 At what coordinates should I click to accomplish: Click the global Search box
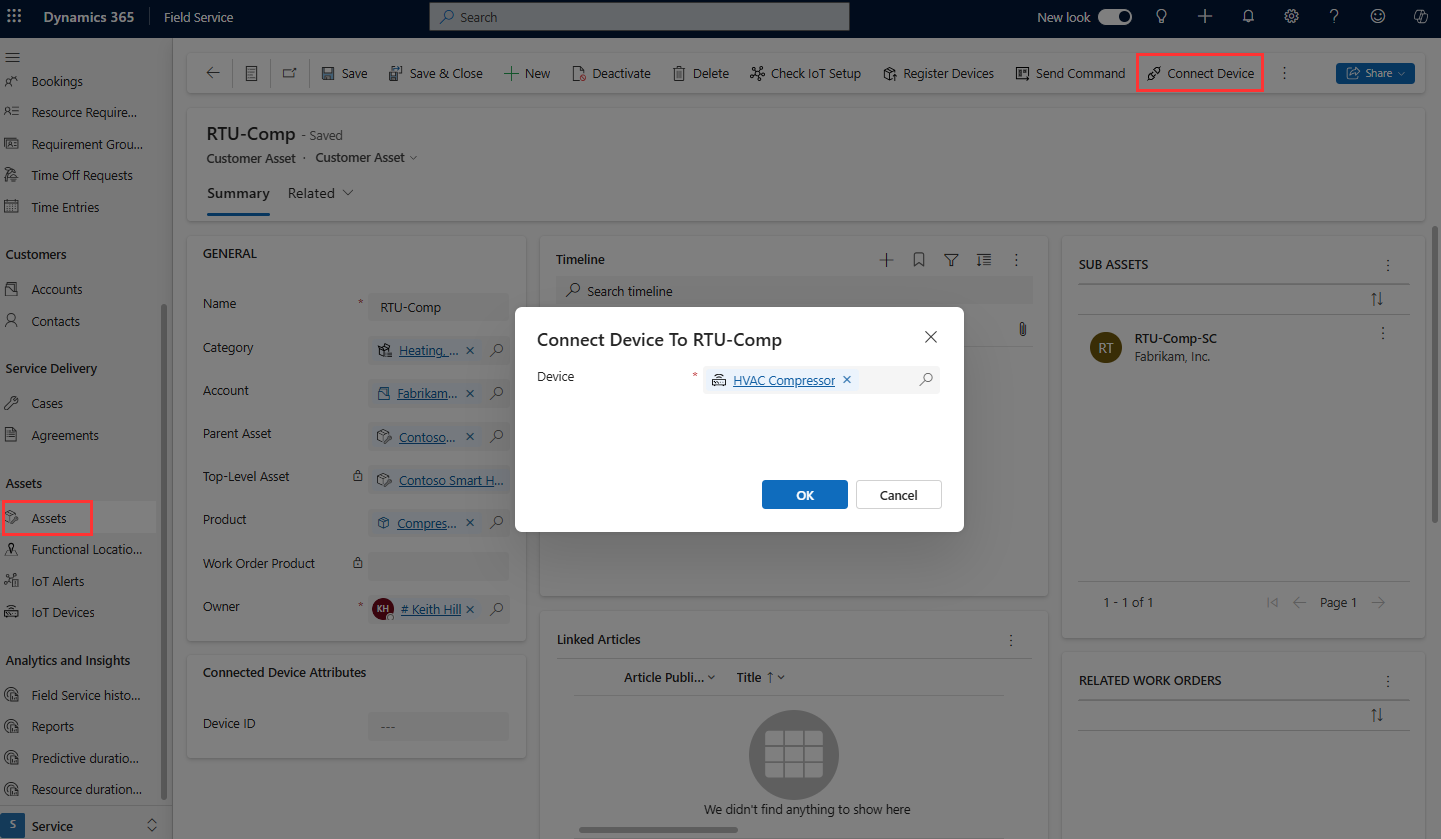coord(639,17)
